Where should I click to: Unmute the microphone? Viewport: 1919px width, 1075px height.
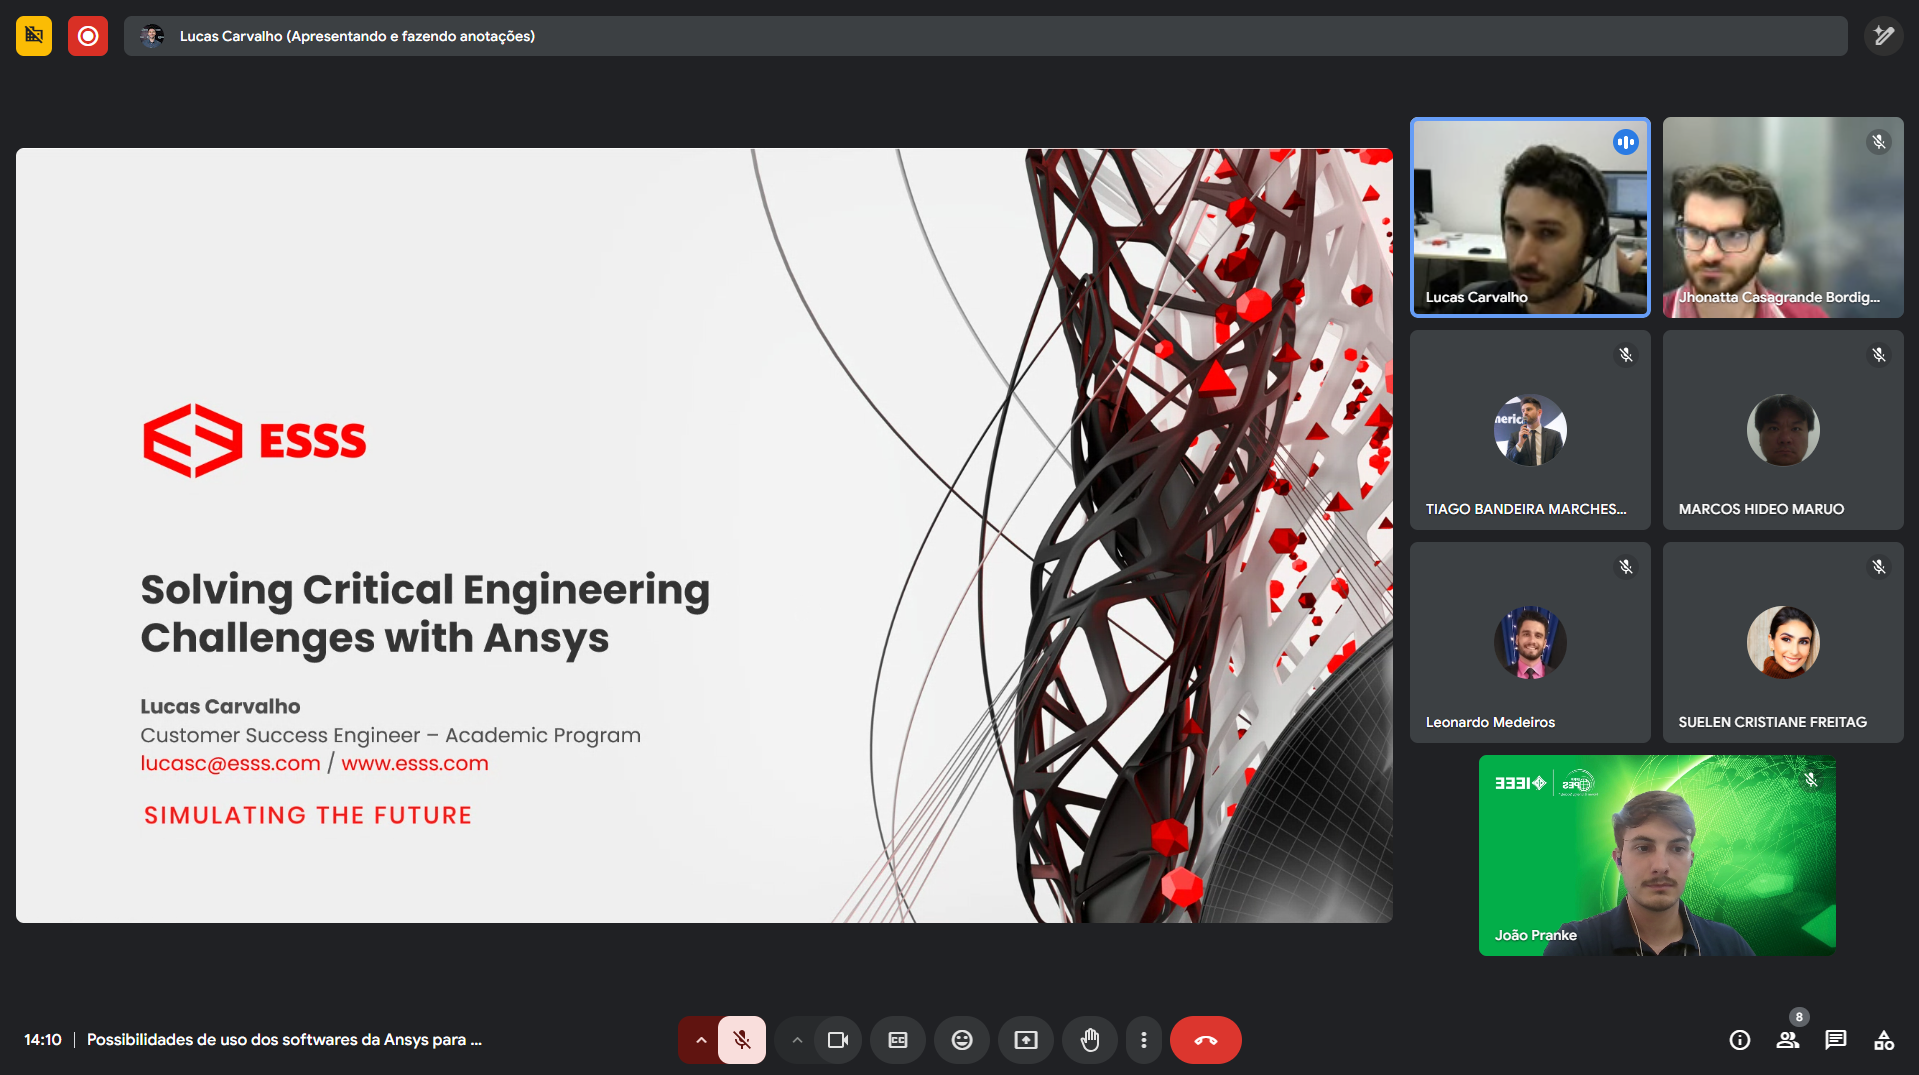pos(742,1040)
